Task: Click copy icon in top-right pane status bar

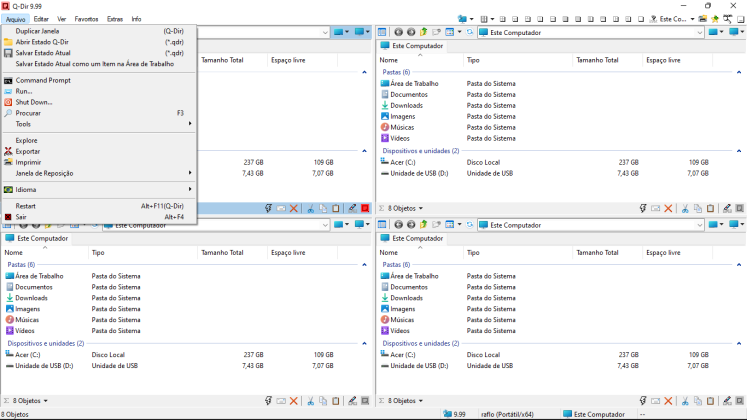Action: coord(698,208)
